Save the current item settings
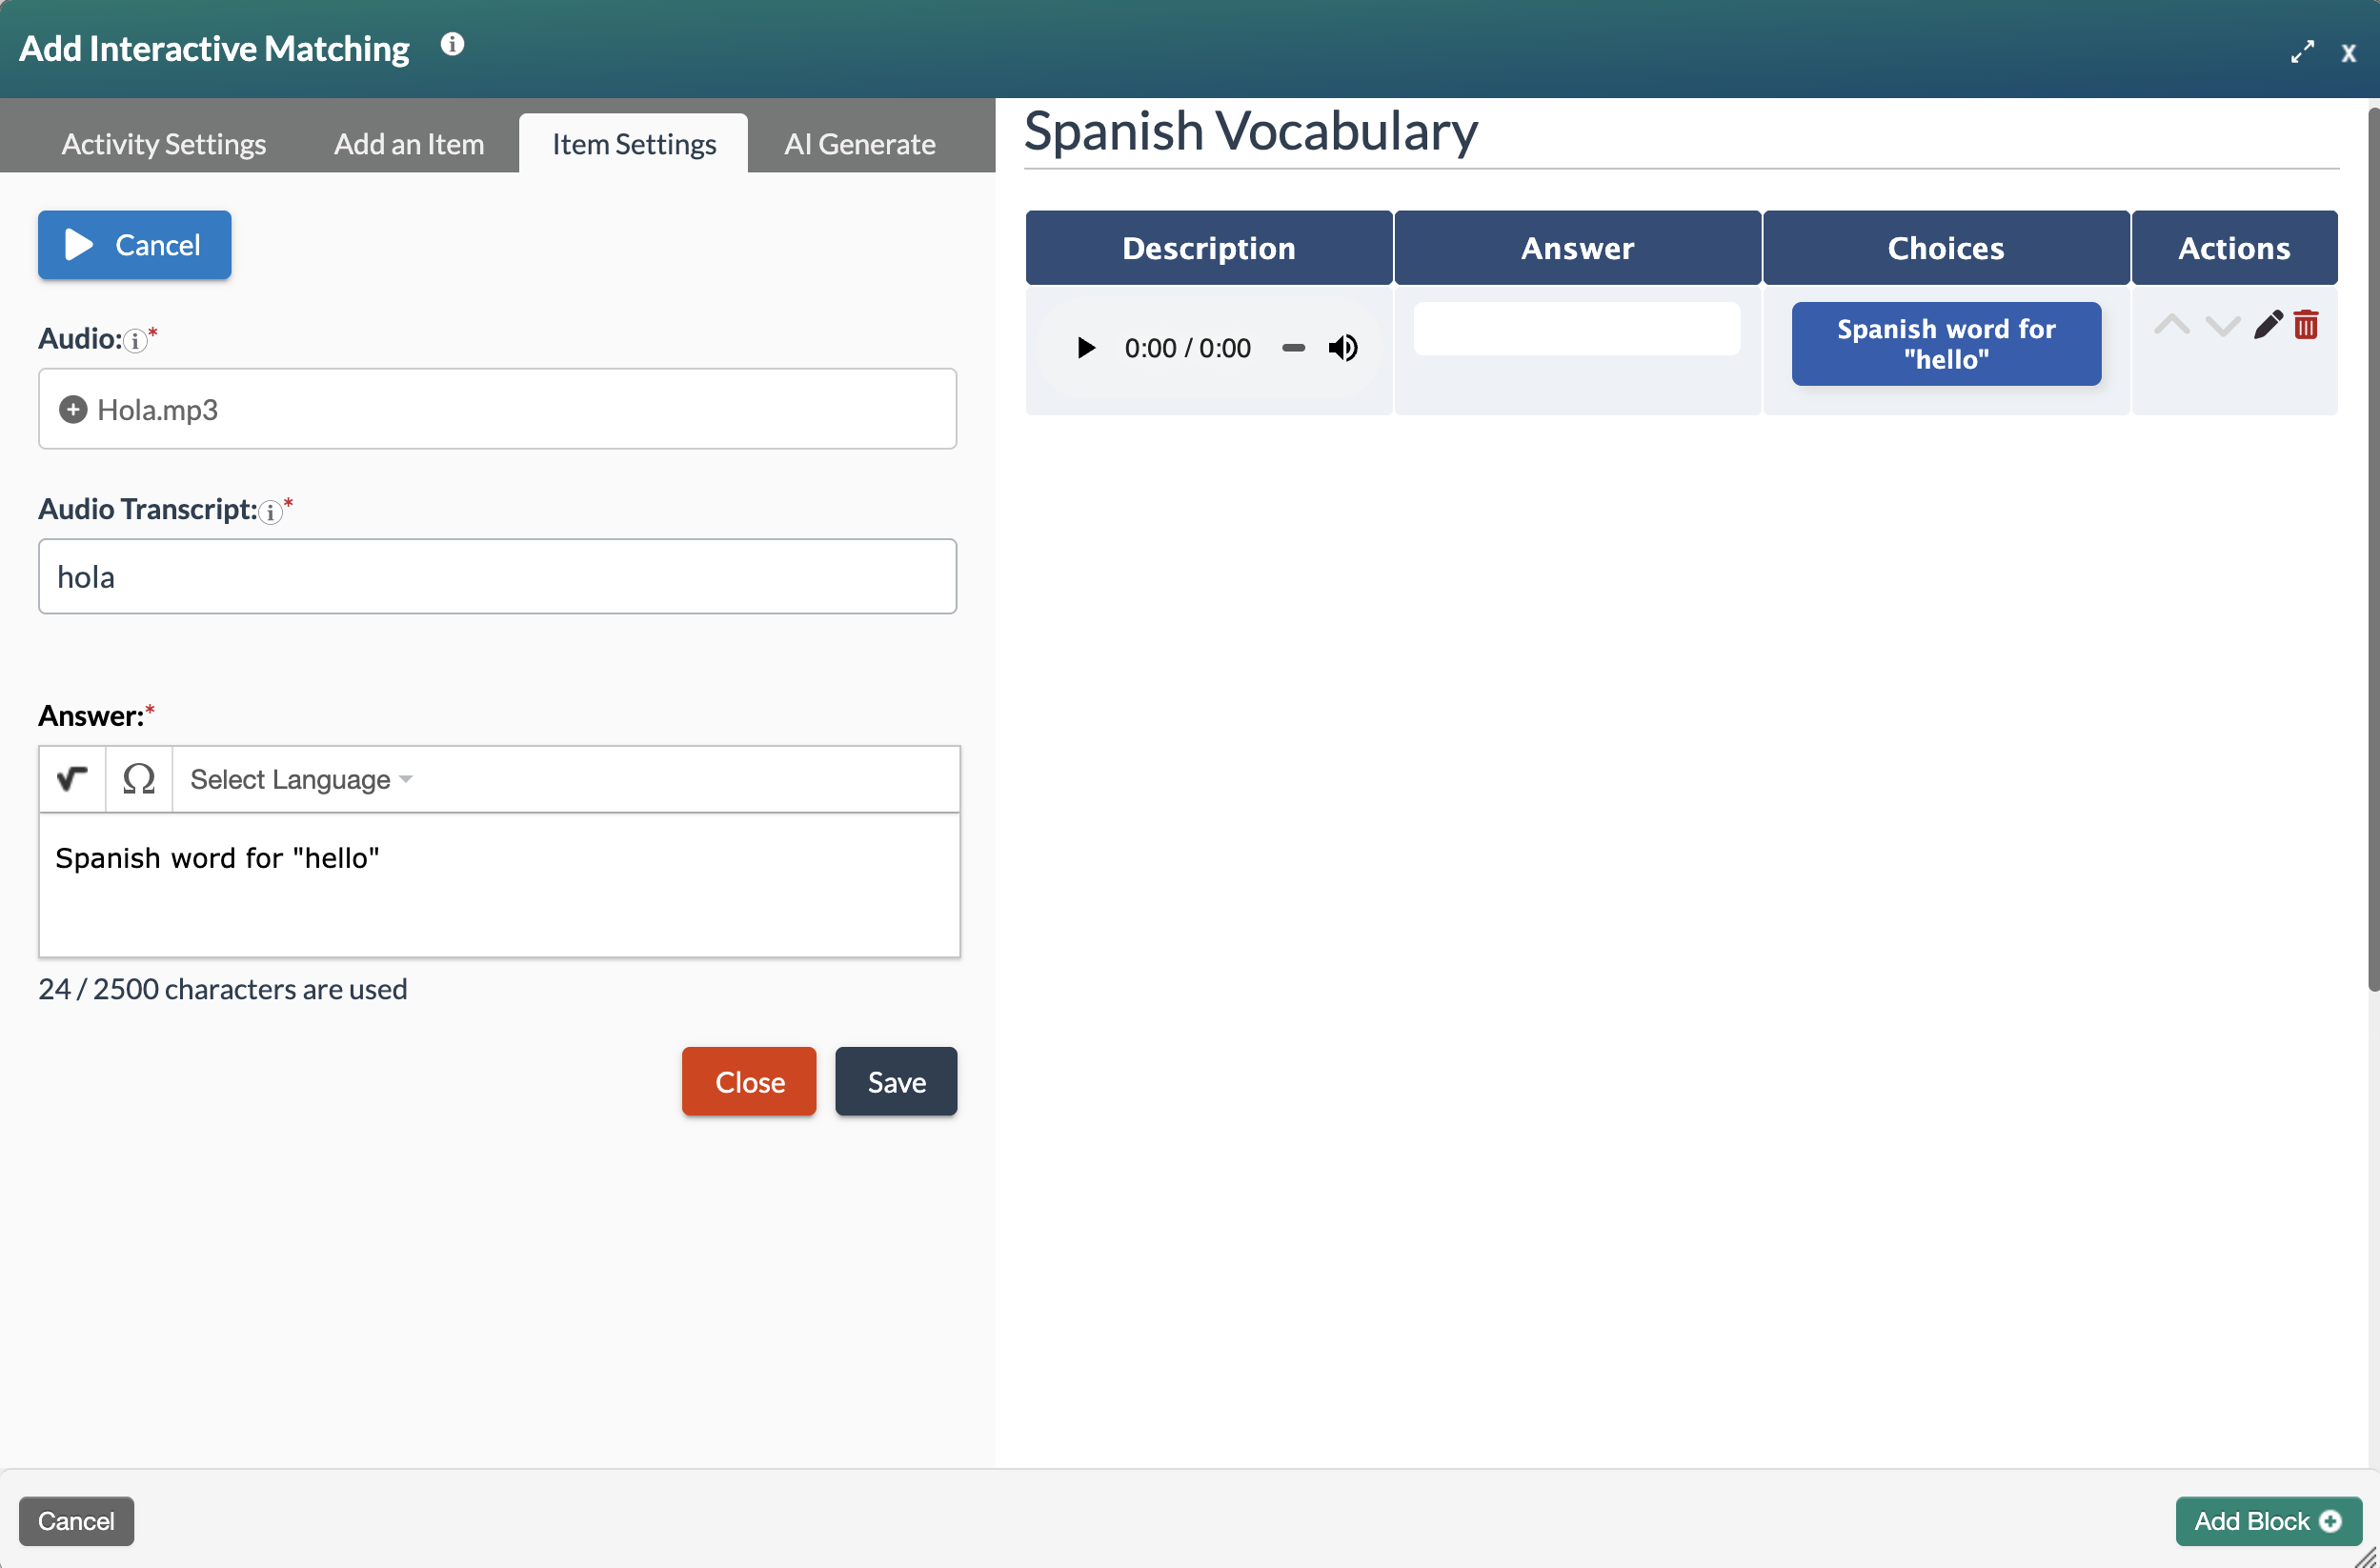Image resolution: width=2380 pixels, height=1568 pixels. pyautogui.click(x=895, y=1081)
